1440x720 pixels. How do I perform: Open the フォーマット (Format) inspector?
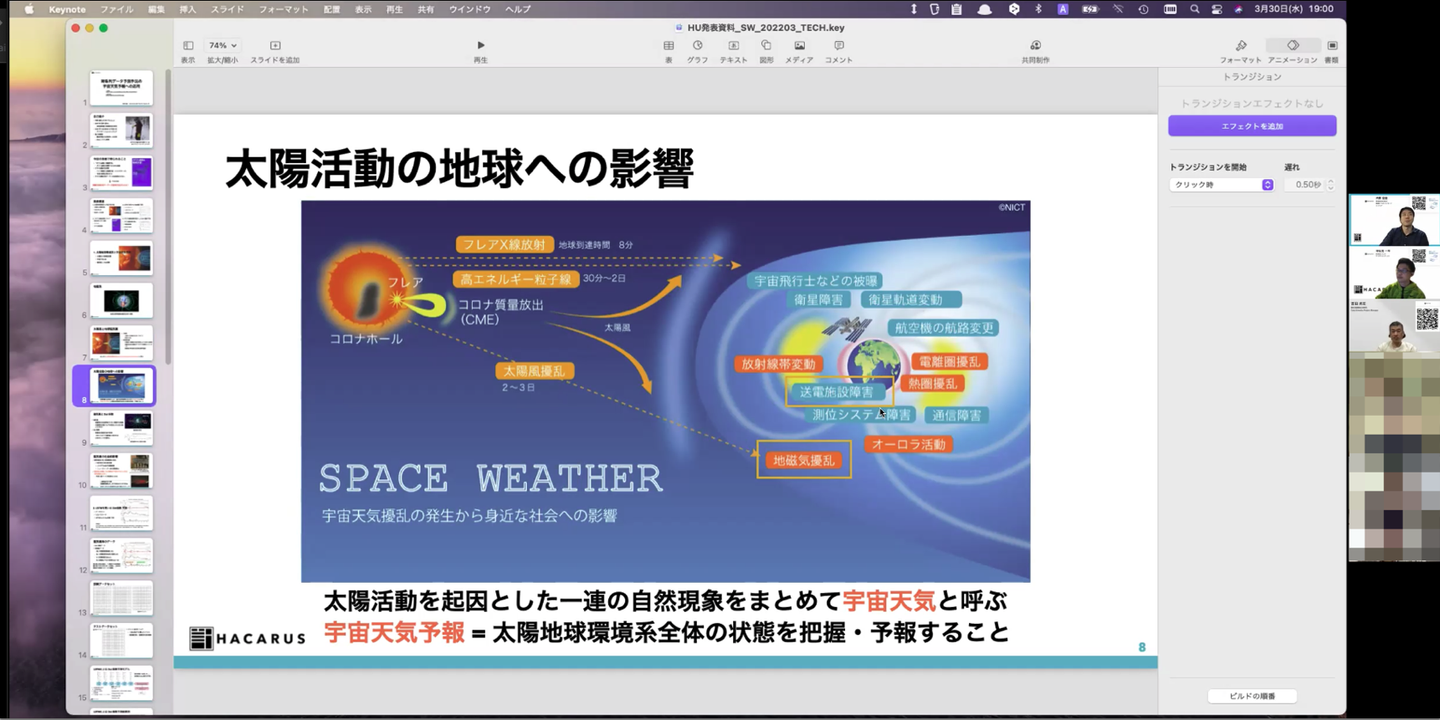[x=1241, y=46]
